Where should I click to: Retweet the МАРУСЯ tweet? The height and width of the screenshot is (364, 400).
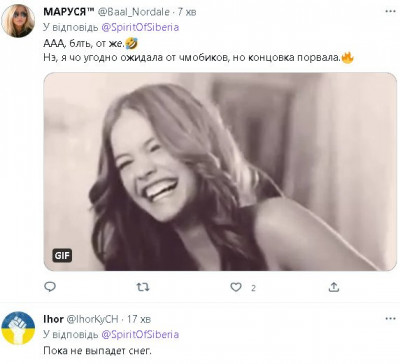[x=143, y=287]
